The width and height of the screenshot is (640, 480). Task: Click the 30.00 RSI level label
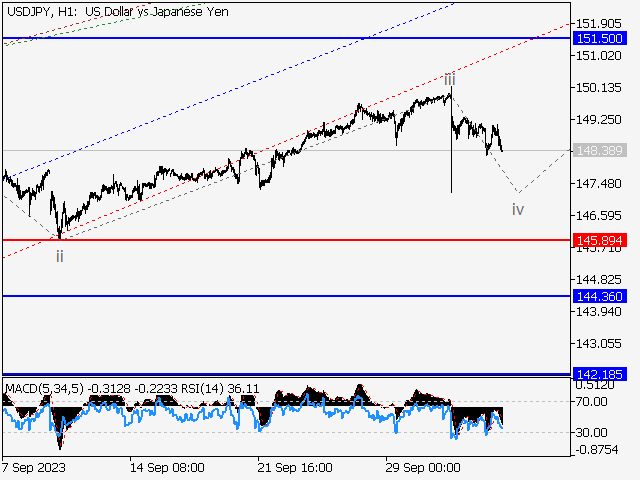[591, 432]
